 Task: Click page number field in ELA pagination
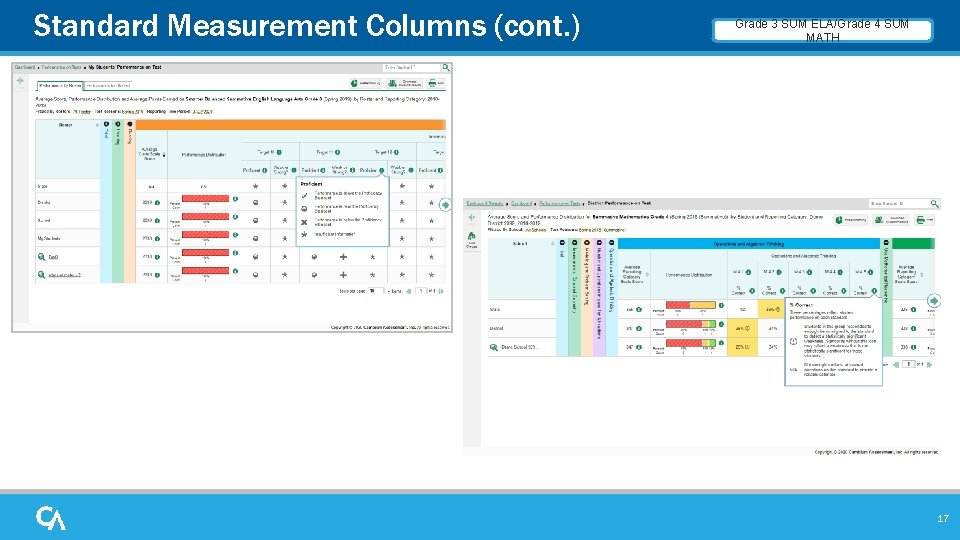pyautogui.click(x=421, y=291)
